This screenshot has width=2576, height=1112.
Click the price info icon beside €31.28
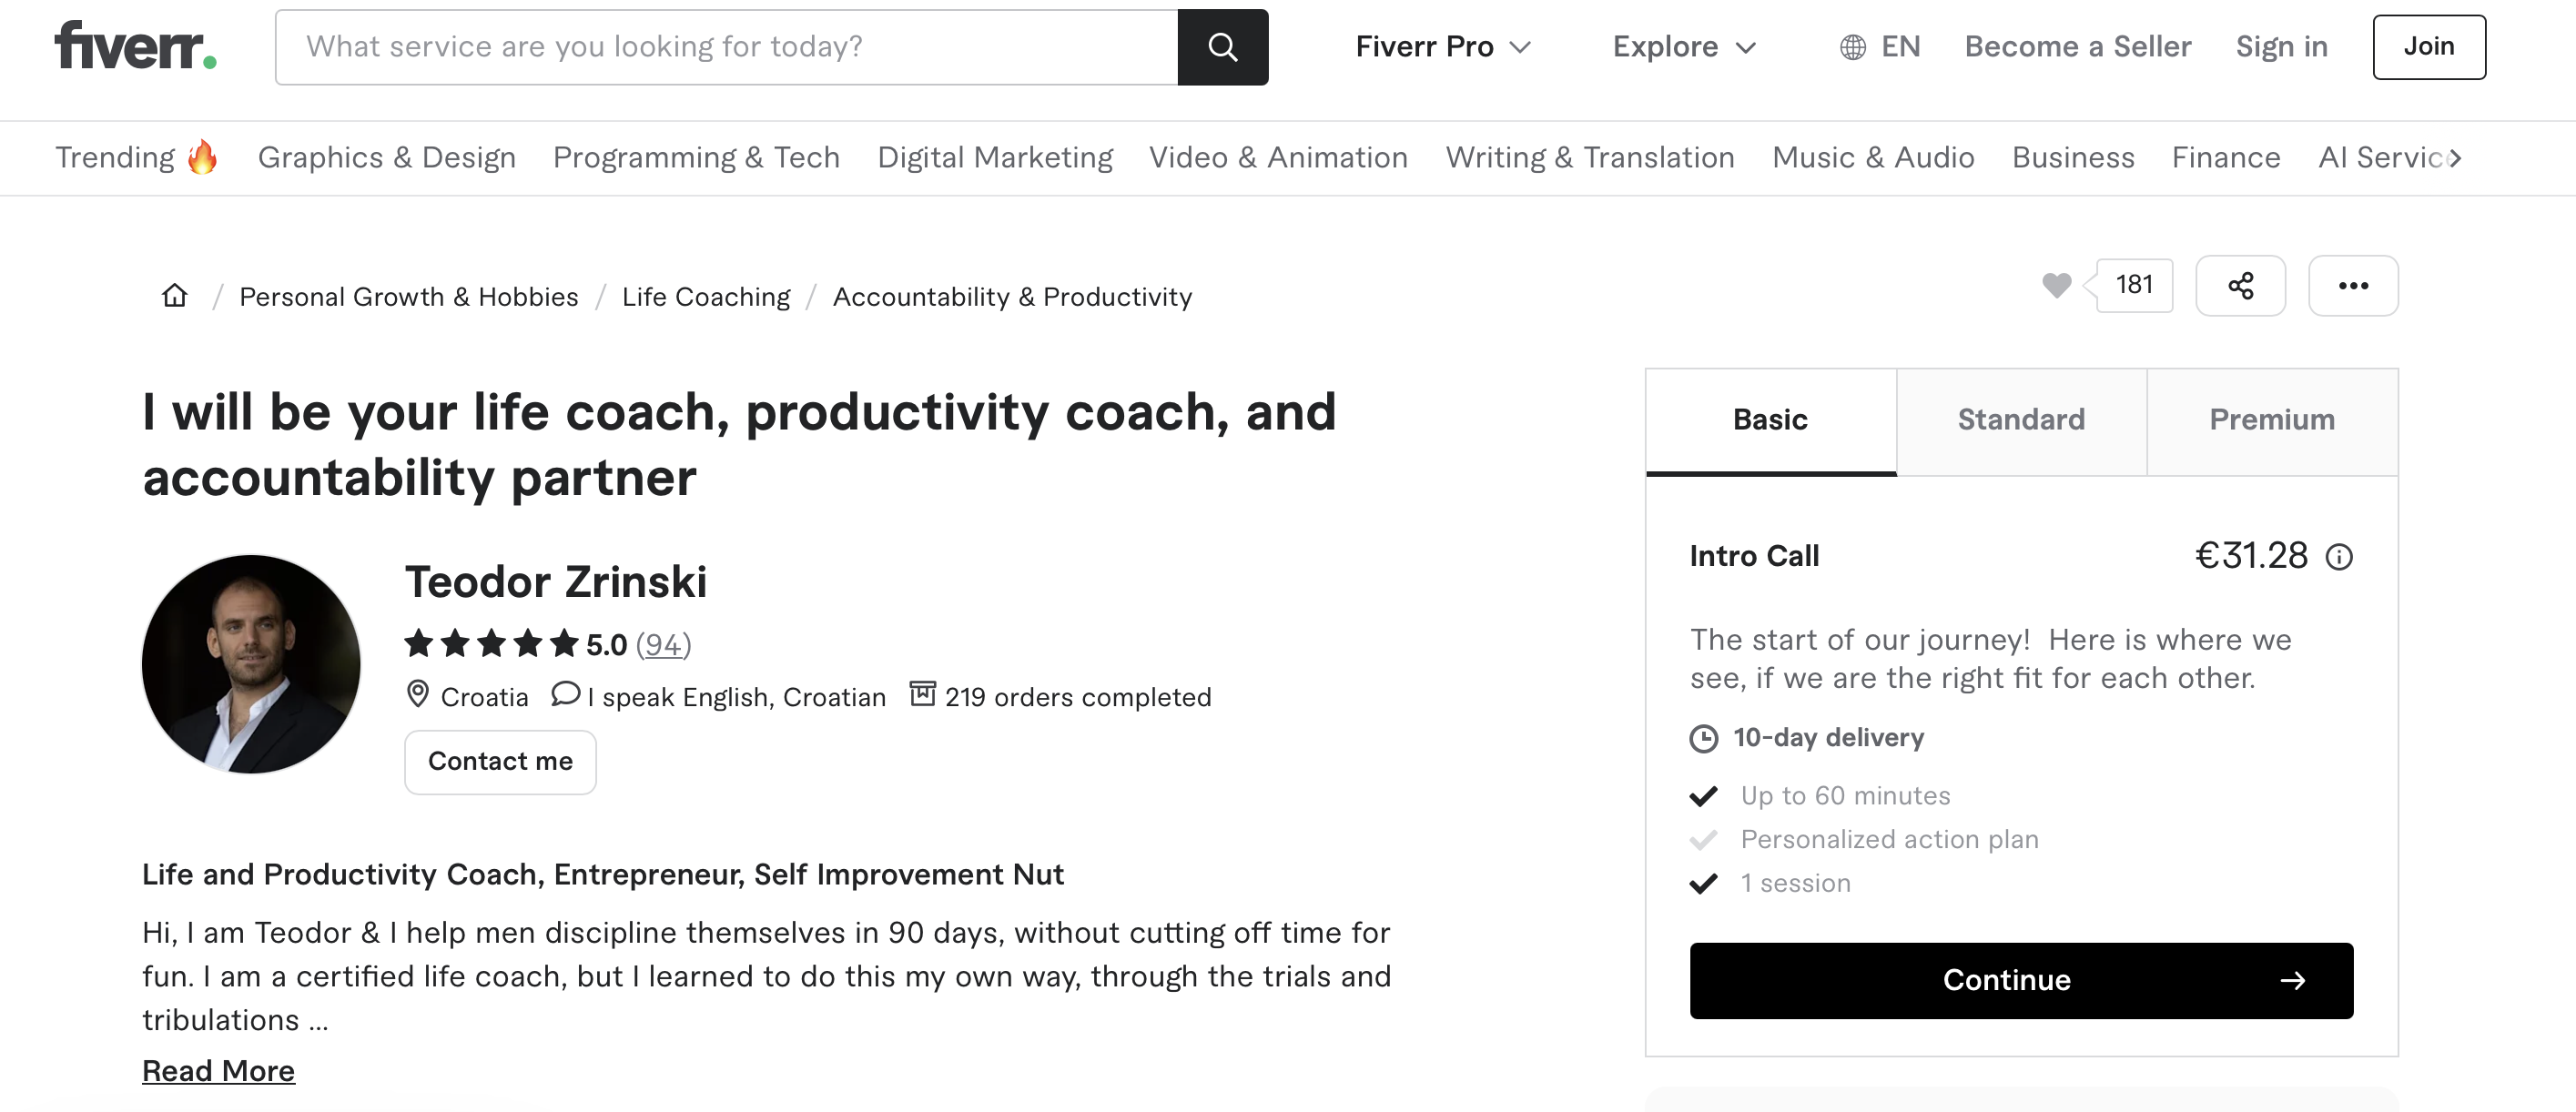2338,556
